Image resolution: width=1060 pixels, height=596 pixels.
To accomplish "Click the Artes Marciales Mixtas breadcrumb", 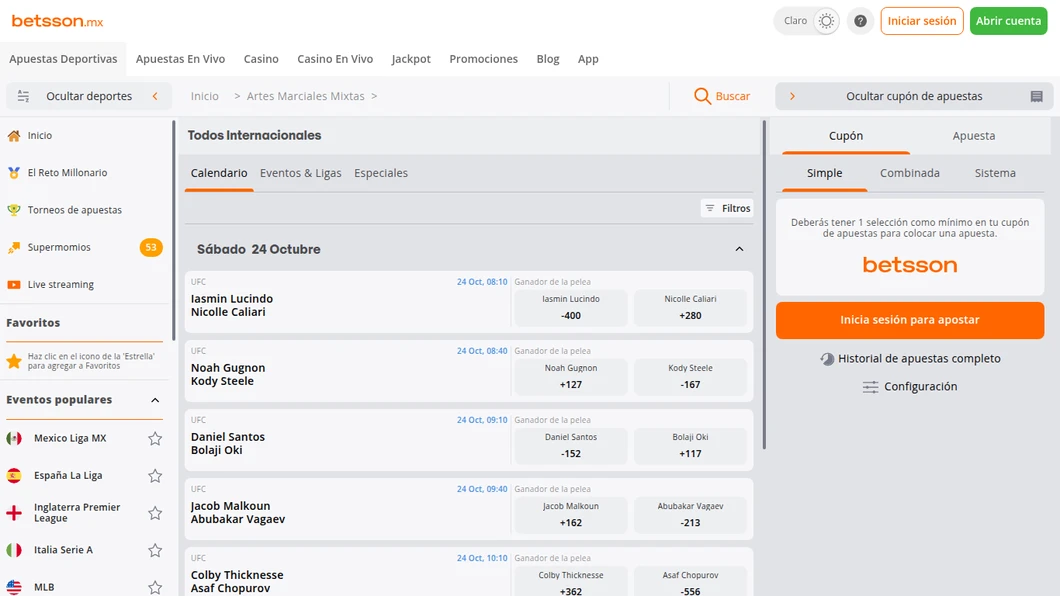I will point(306,96).
